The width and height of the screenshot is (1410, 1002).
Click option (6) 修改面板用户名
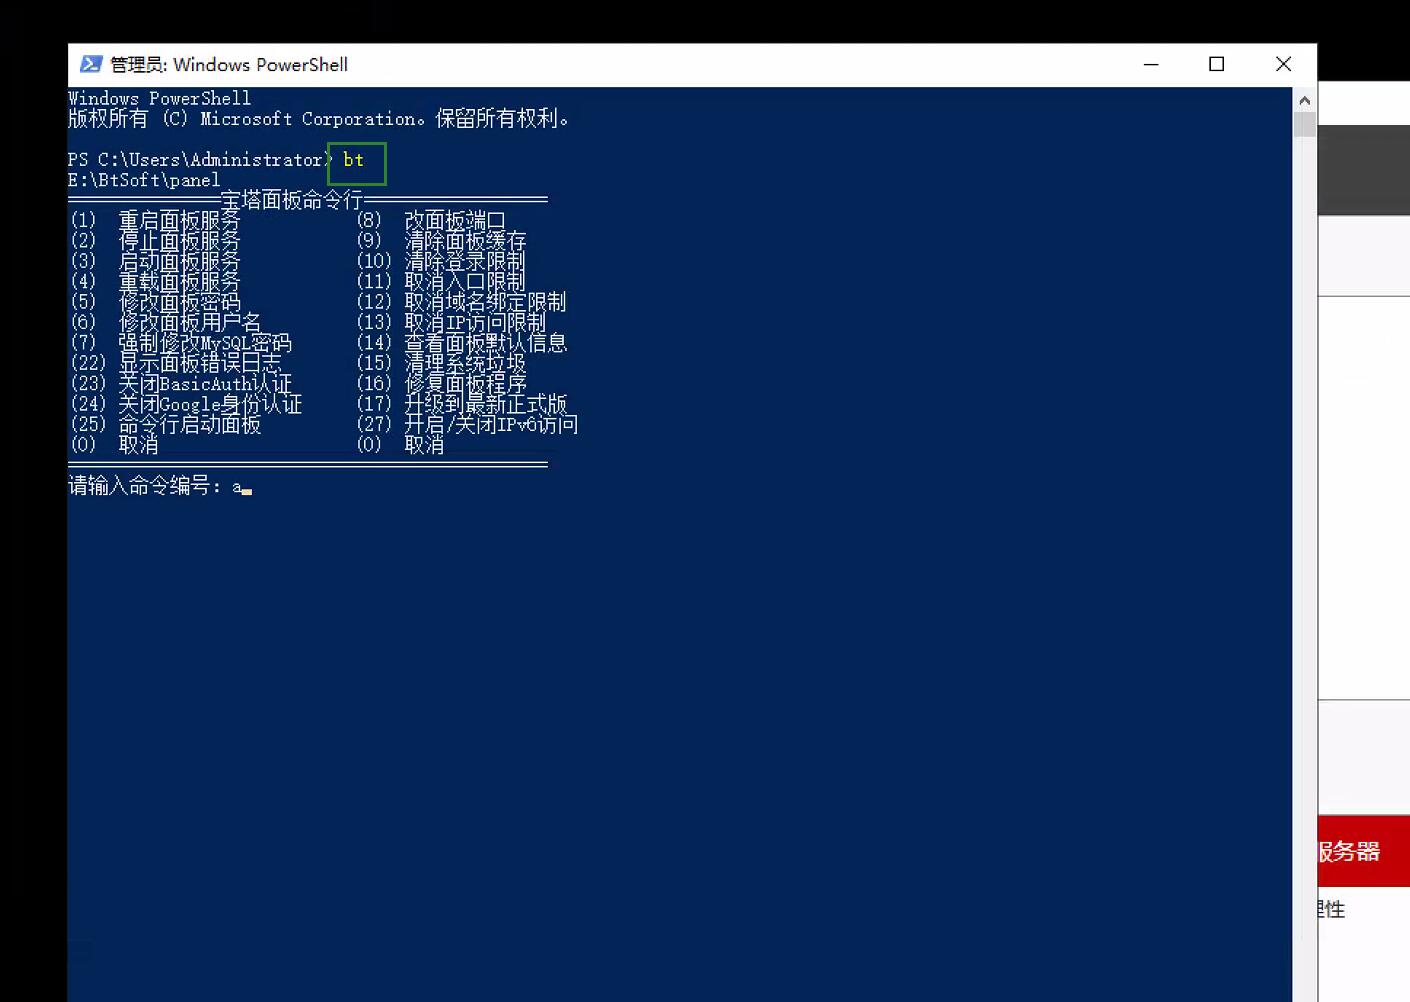pyautogui.click(x=165, y=322)
